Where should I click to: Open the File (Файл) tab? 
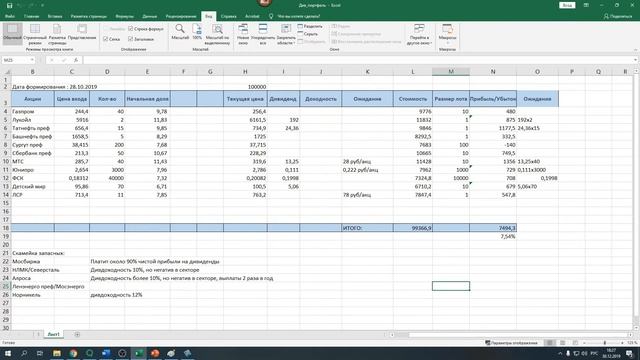[10, 16]
